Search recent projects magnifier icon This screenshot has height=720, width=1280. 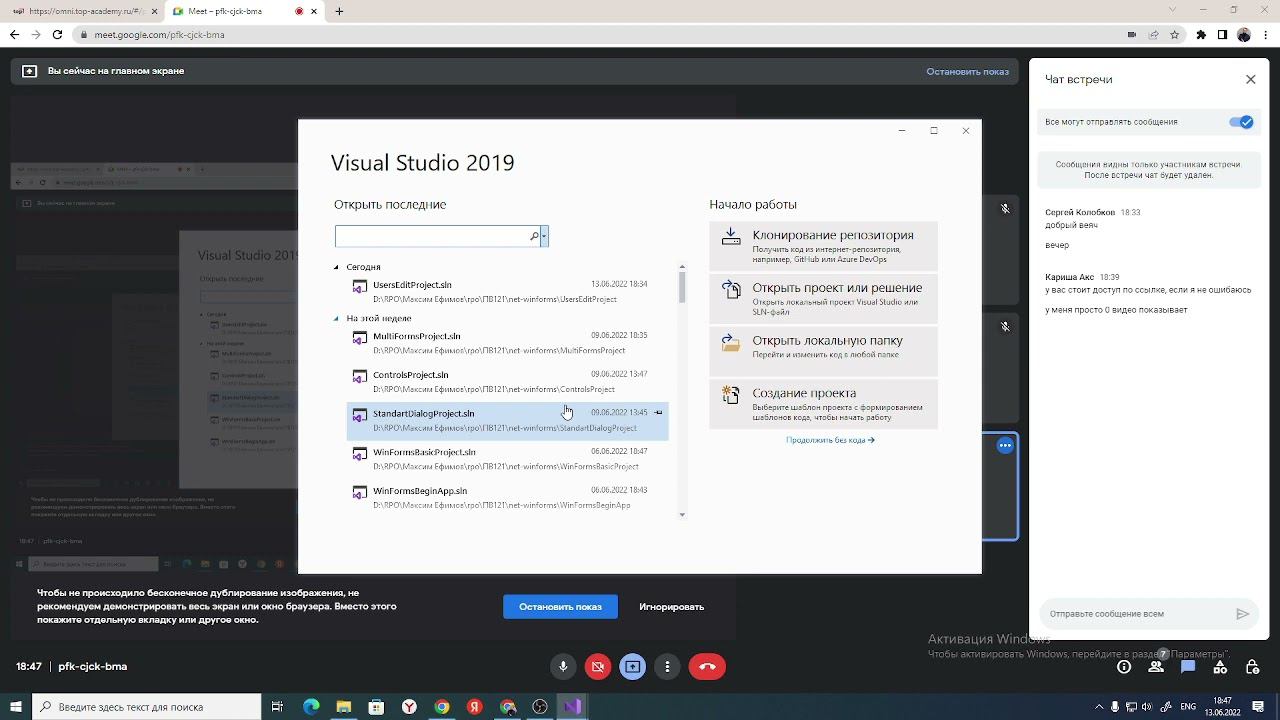534,236
